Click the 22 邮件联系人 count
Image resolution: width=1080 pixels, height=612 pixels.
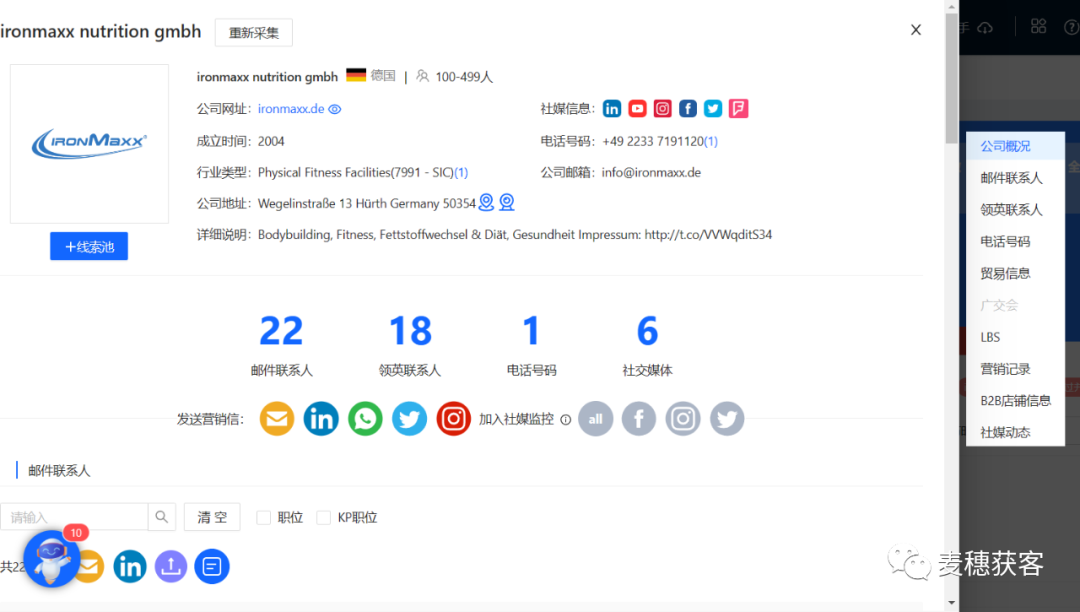click(281, 345)
